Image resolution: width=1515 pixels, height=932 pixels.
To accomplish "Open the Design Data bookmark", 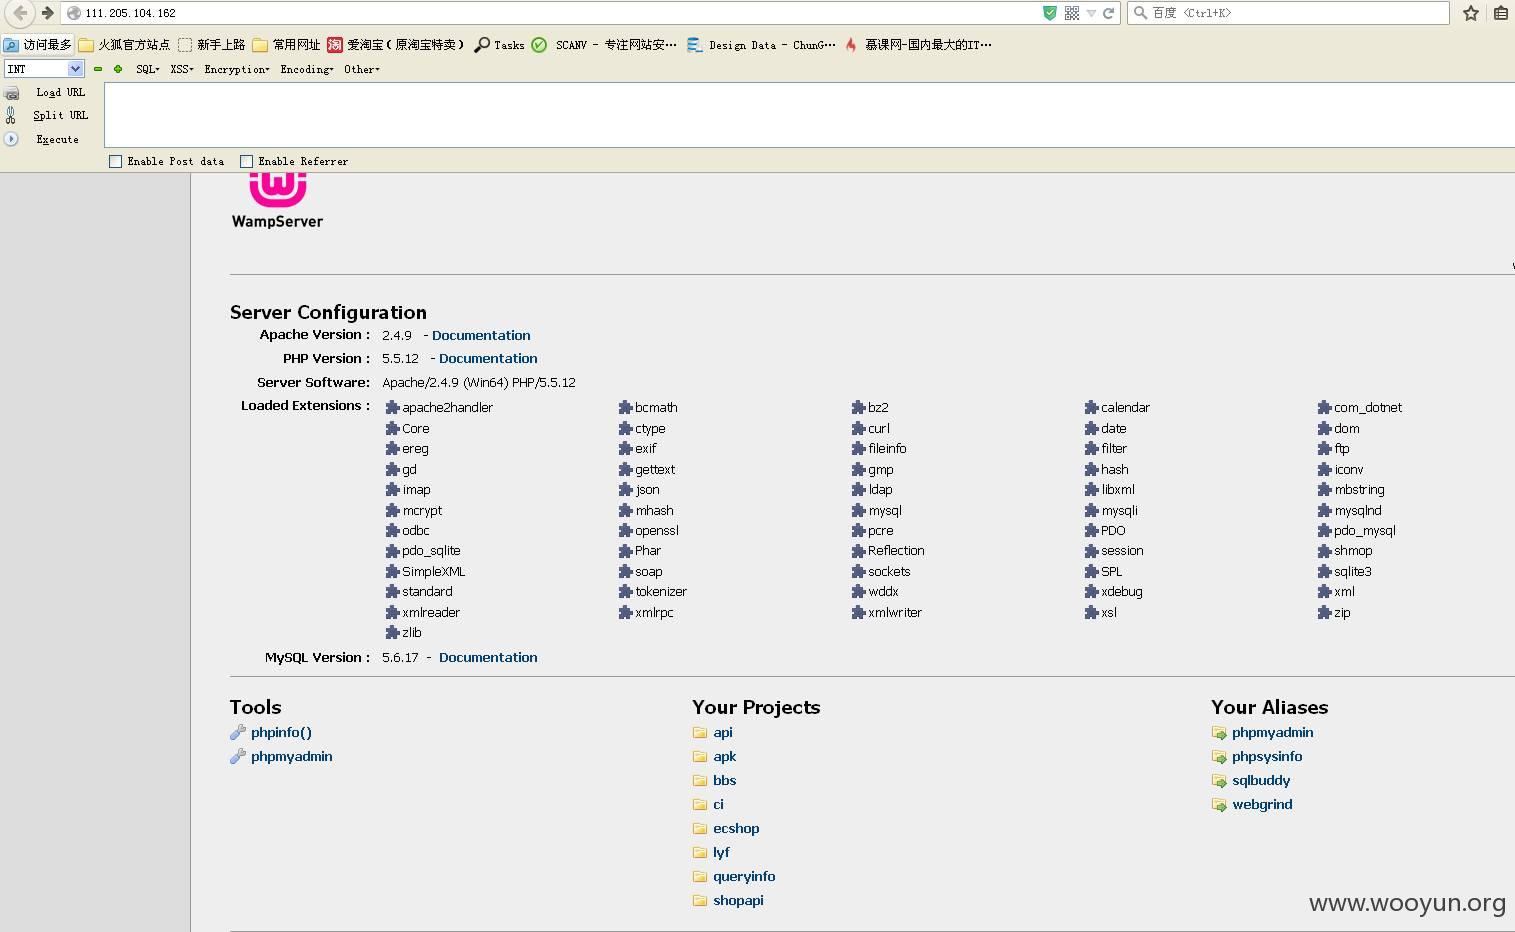I will coord(761,45).
